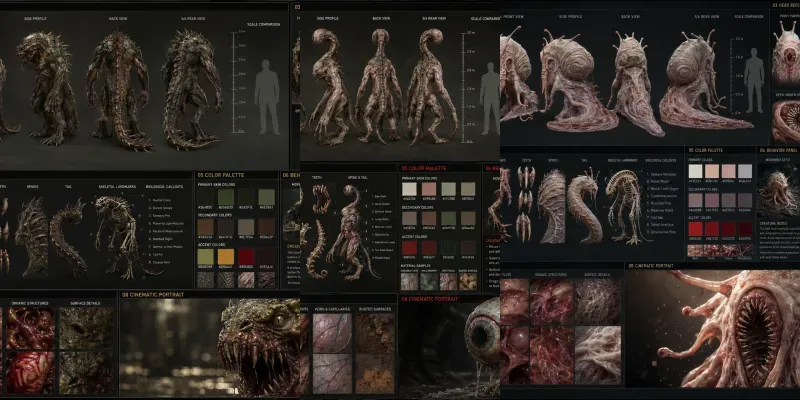Pick the brightest red accent swatch on the snail creature sheet
Screen dimensions: 800x400
click(x=695, y=229)
